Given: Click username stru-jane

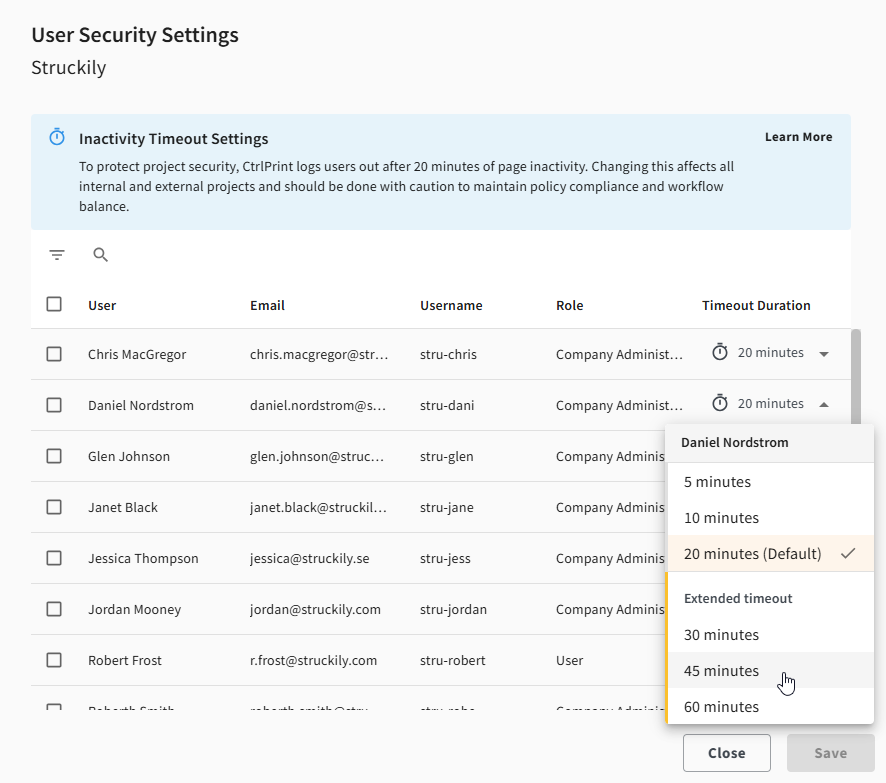Looking at the screenshot, I should tap(446, 507).
